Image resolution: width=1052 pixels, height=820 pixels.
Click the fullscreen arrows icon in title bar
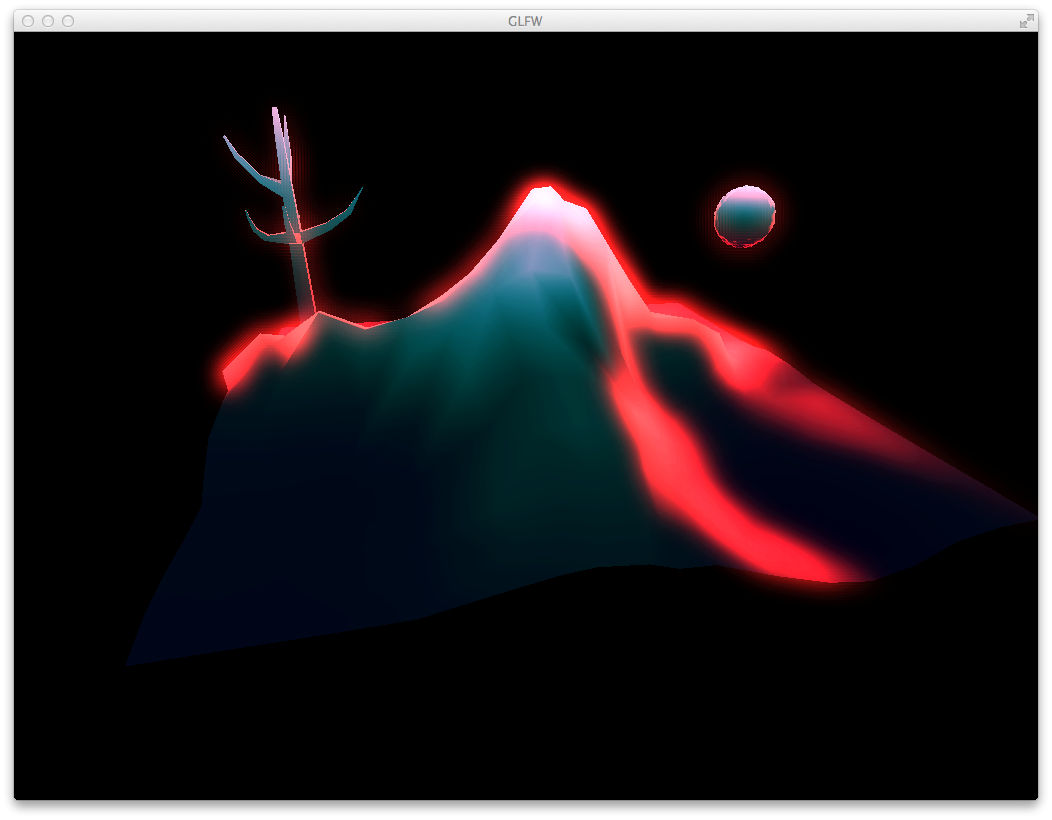(1026, 21)
